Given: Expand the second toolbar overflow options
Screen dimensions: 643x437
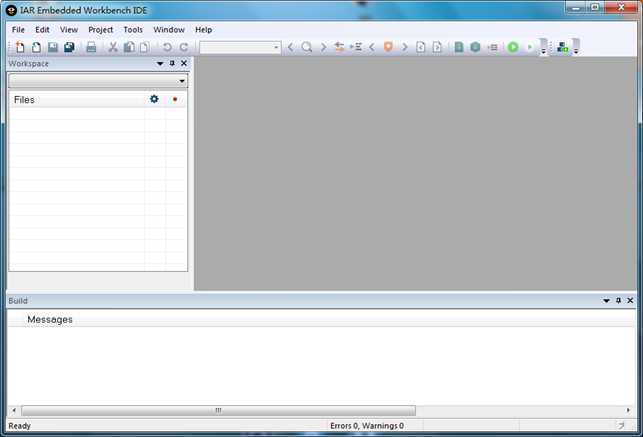Looking at the screenshot, I should 576,47.
